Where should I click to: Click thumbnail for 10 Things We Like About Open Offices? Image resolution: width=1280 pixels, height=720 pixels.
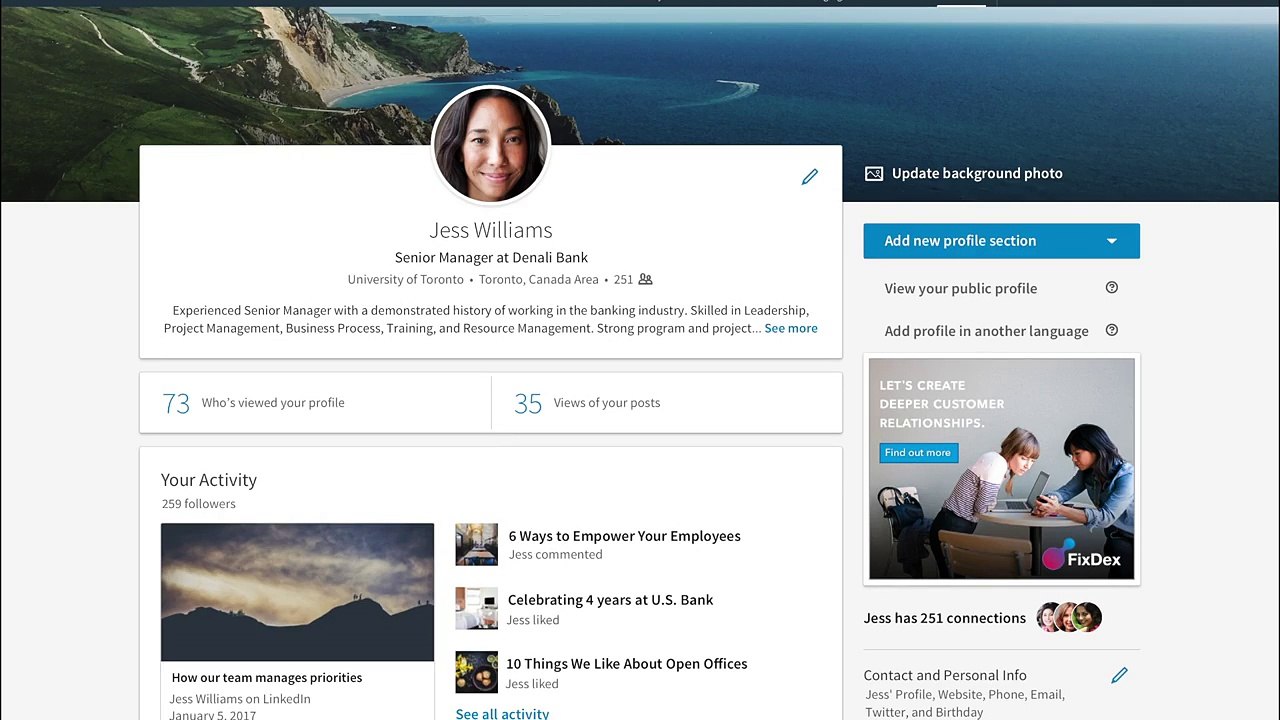(476, 673)
